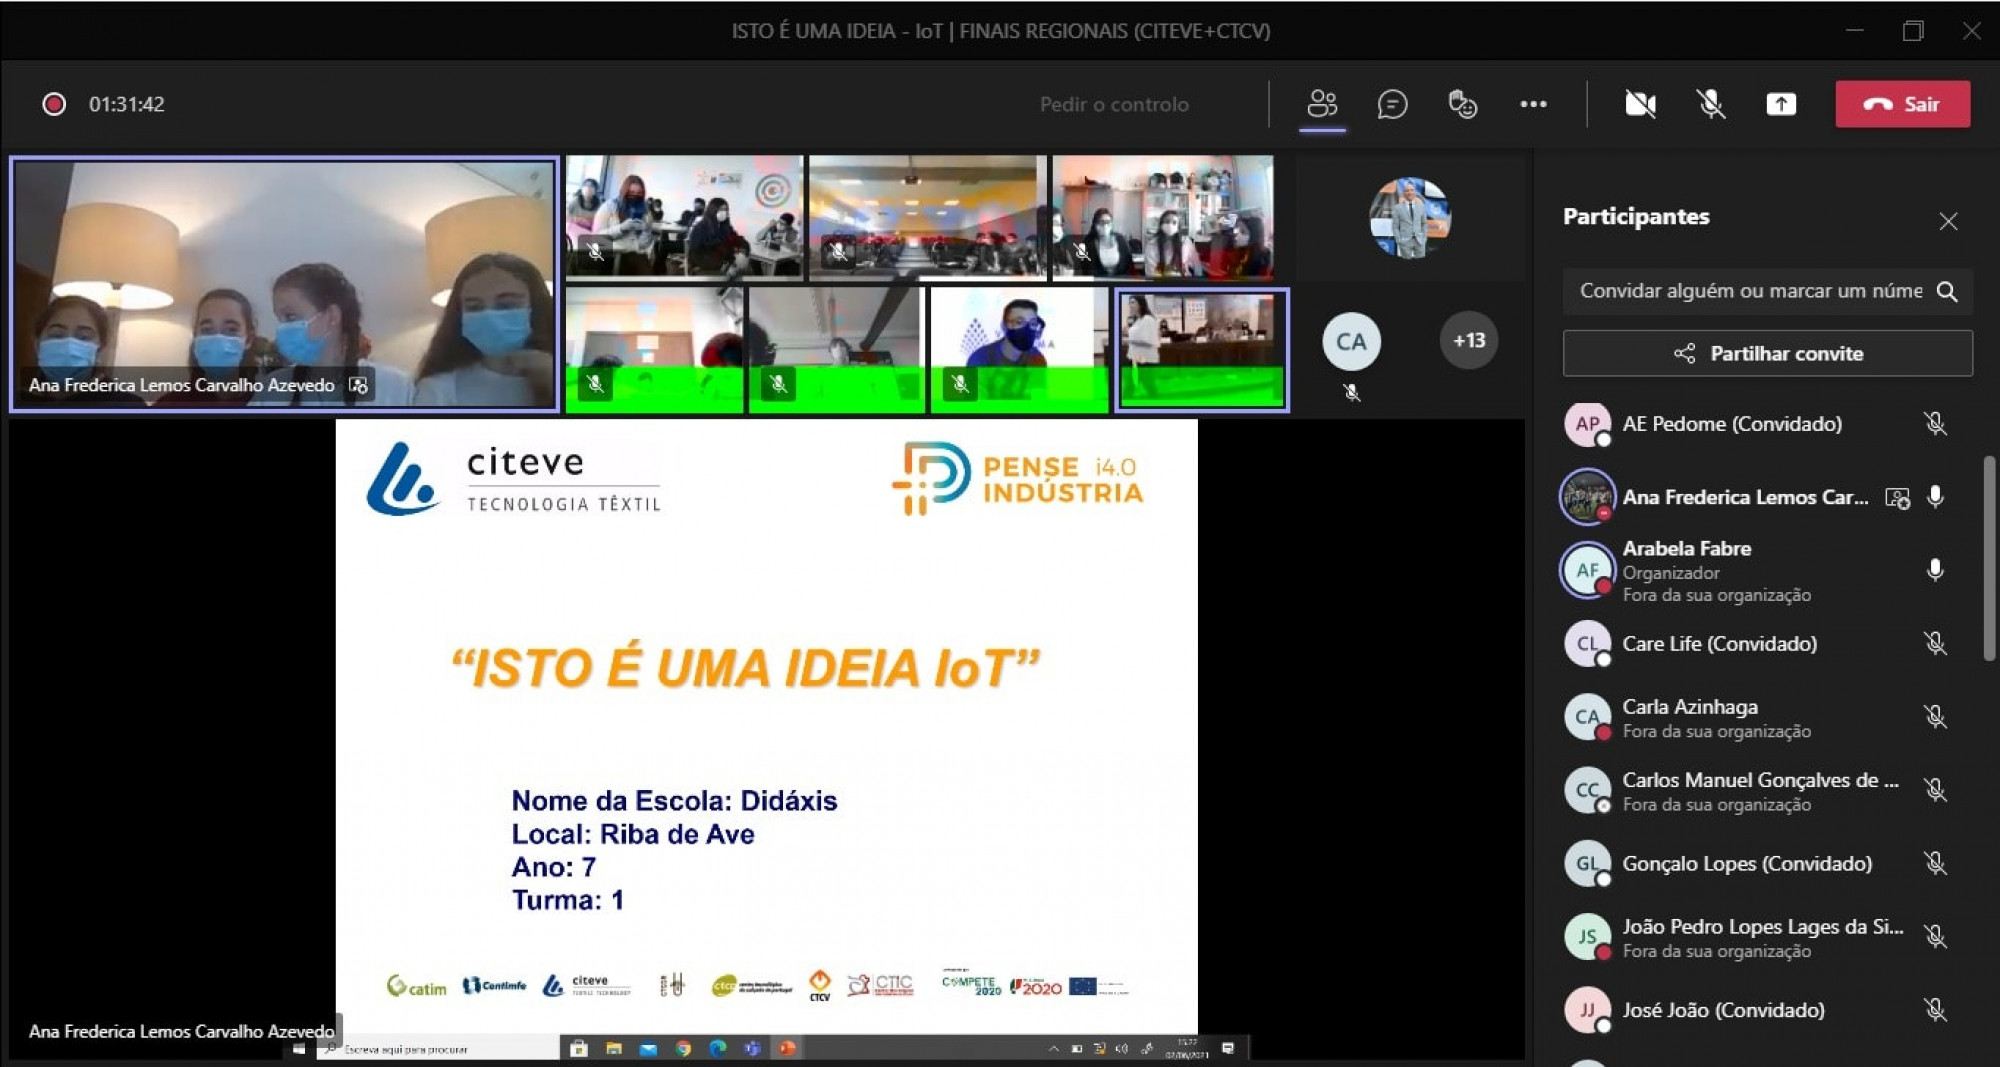The height and width of the screenshot is (1067, 2000).
Task: Open the More actions ellipsis menu
Action: [1533, 104]
